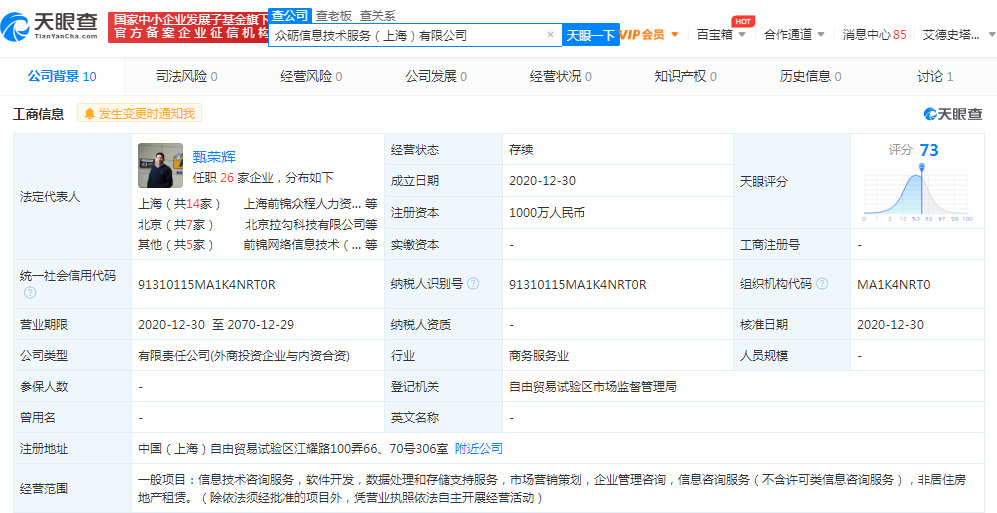The width and height of the screenshot is (997, 513).
Task: Open 消息中心 with 85 messages
Action: 874,34
